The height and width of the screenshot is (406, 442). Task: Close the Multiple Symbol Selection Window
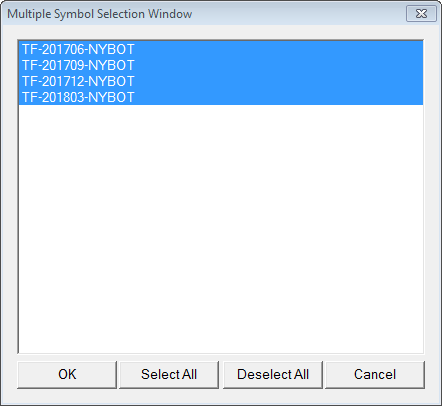click(x=421, y=14)
